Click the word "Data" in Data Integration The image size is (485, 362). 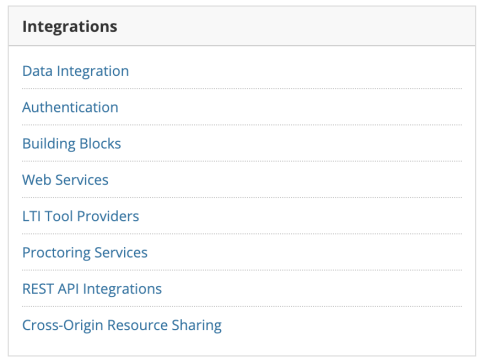37,71
